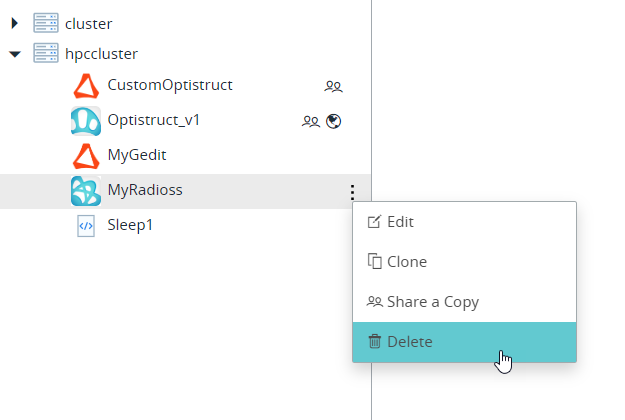The height and width of the screenshot is (420, 625).
Task: Click the shared users icon on Optistruct_v1
Action: pos(311,122)
